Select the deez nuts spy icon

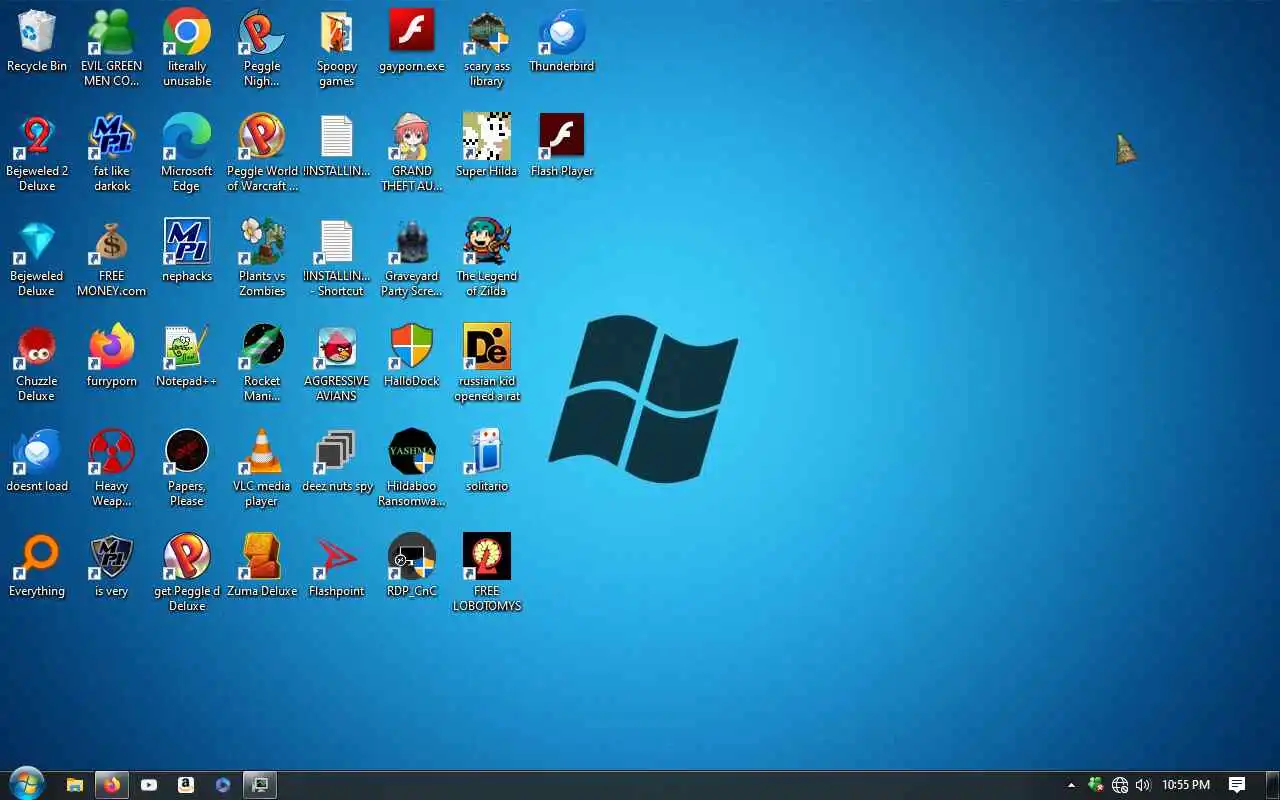(337, 461)
